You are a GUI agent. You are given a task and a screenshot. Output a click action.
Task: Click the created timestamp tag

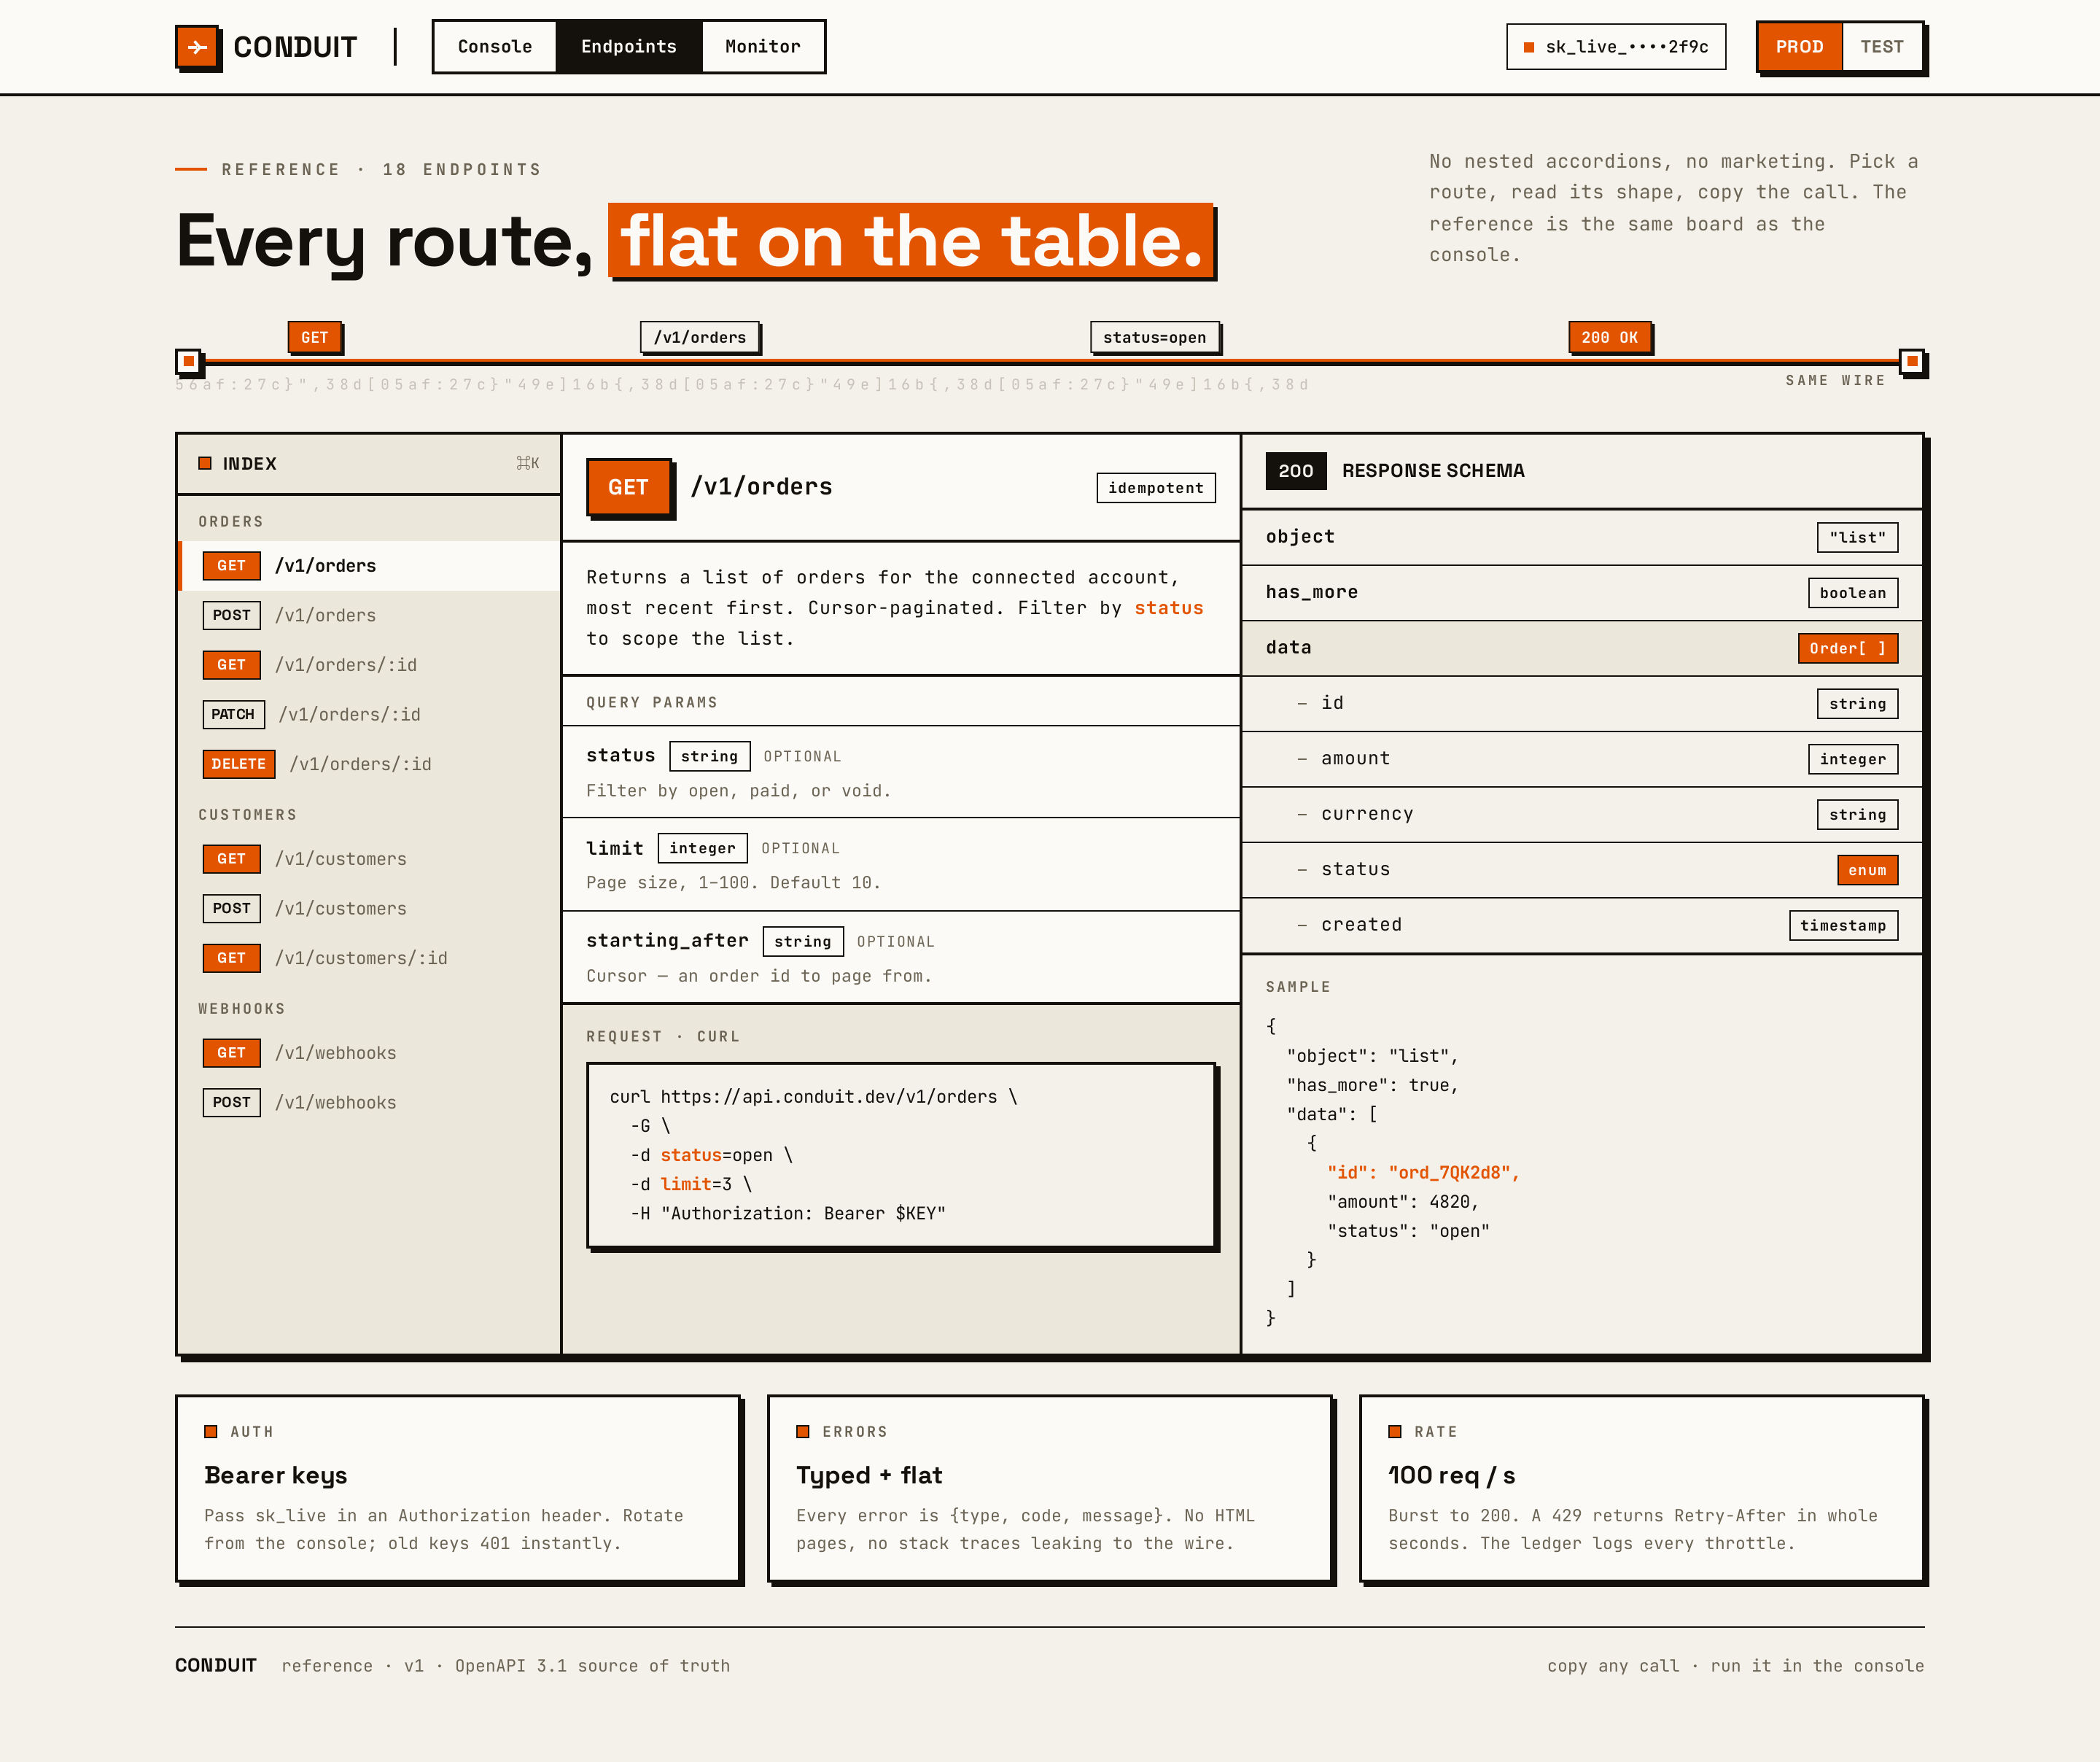click(1843, 925)
